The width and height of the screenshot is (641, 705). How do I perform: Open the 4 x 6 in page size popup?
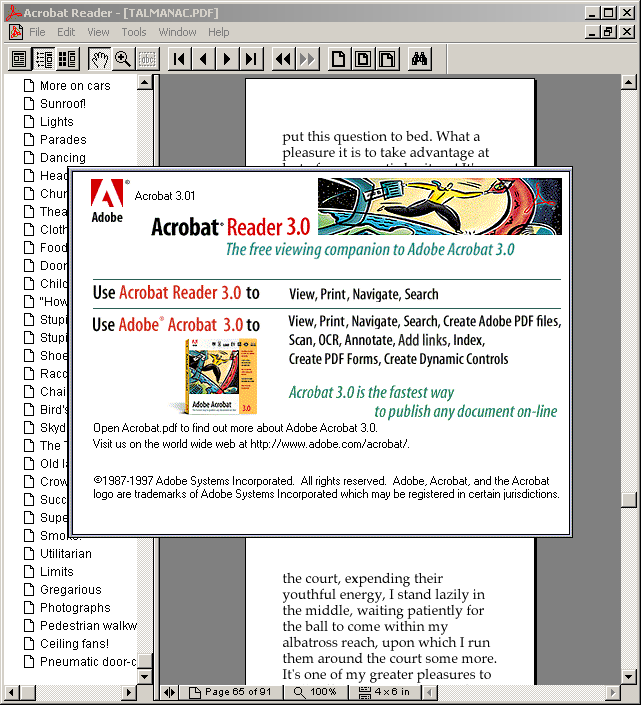(385, 692)
